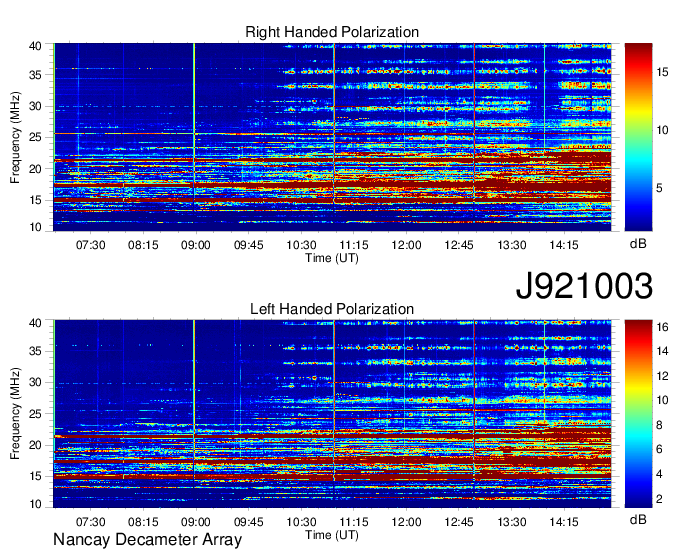Click 20 MHz tick on left-handed plot
680x552 pixels.
click(35, 445)
